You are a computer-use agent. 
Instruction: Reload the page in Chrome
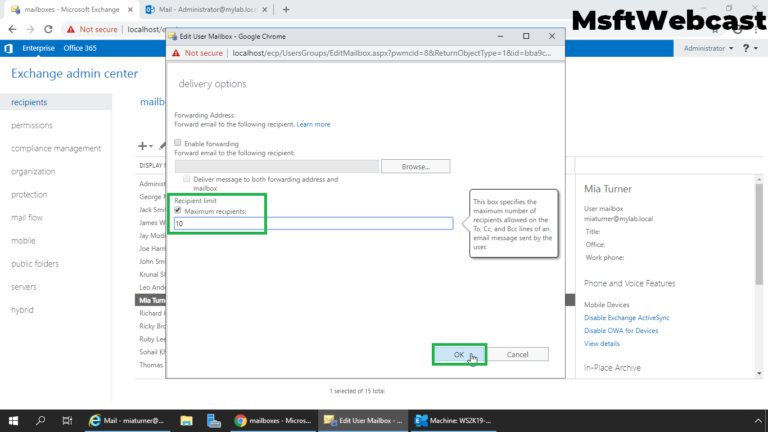pyautogui.click(x=48, y=29)
